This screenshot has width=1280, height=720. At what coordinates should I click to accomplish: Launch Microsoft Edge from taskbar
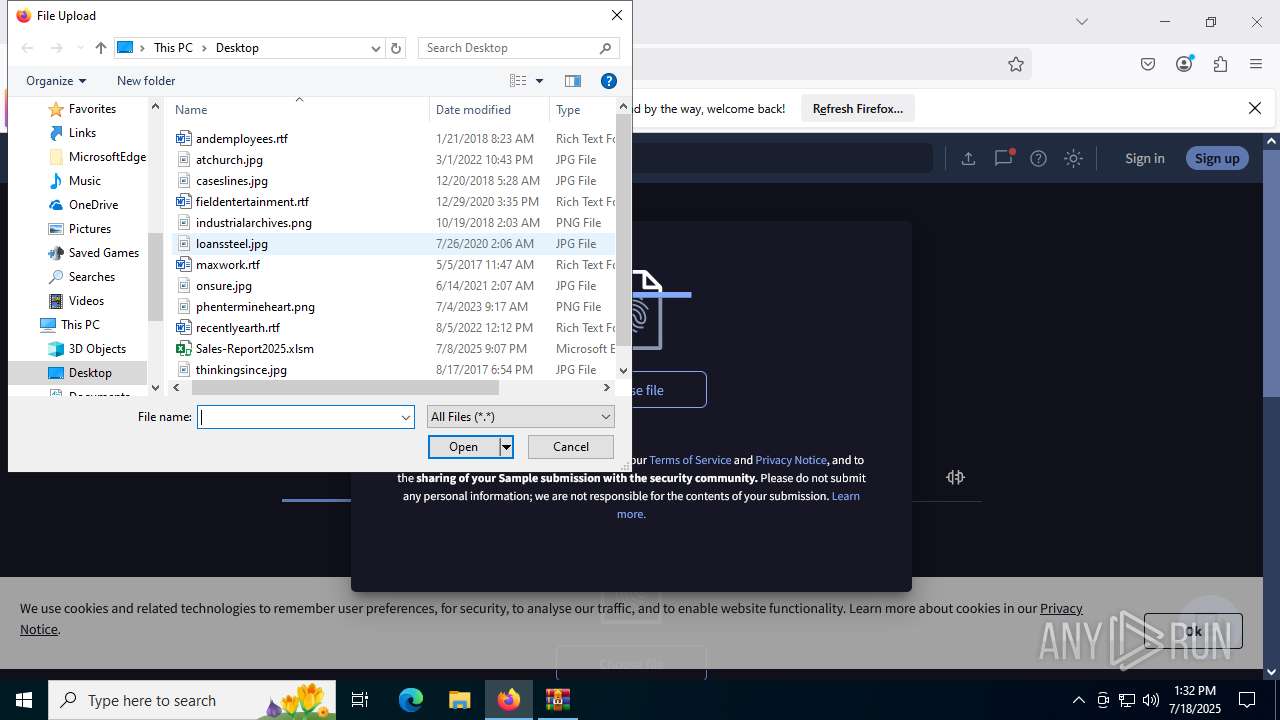tap(411, 700)
